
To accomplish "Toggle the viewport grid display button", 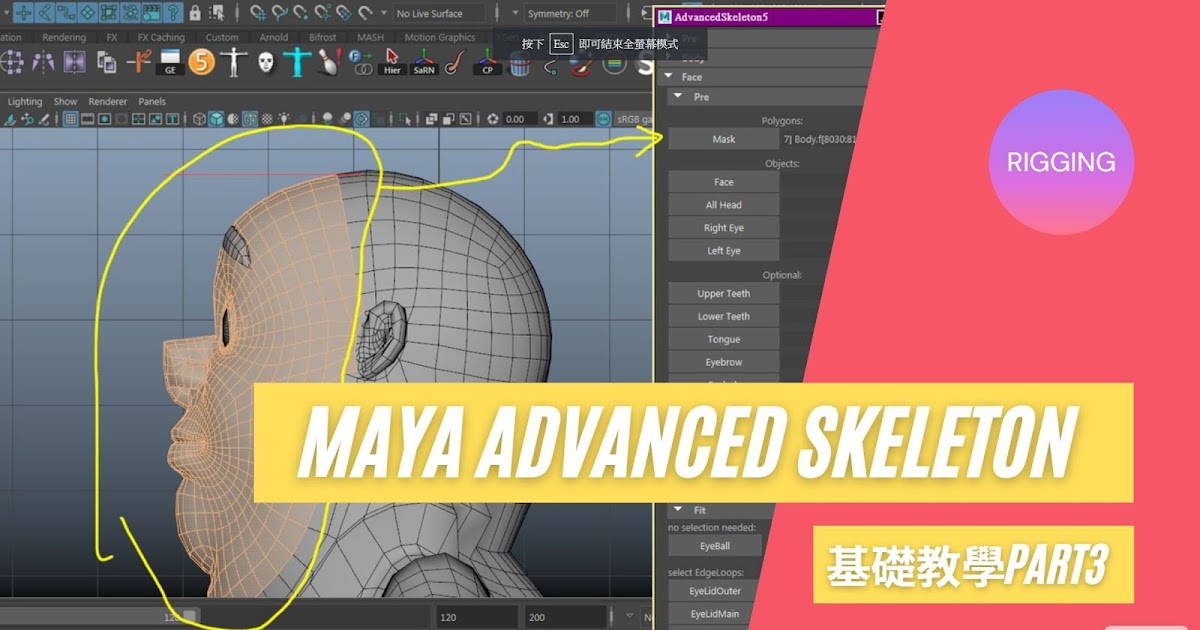I will (70, 118).
